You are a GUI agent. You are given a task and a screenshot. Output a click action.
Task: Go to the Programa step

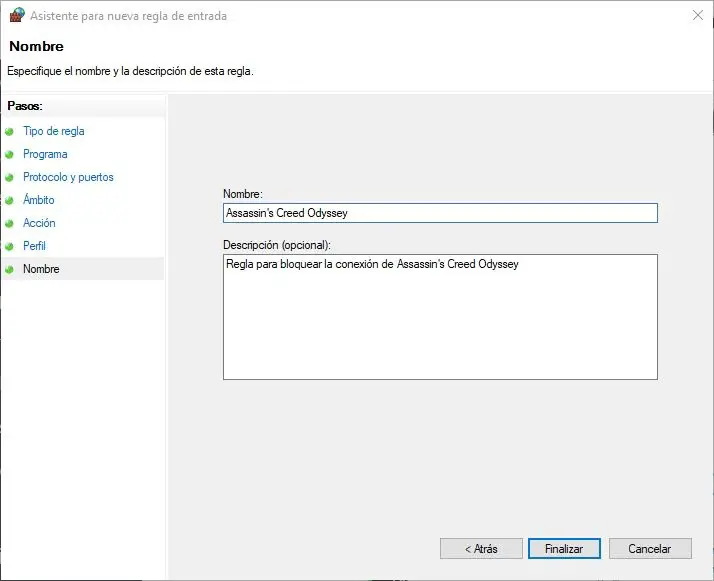coord(45,154)
